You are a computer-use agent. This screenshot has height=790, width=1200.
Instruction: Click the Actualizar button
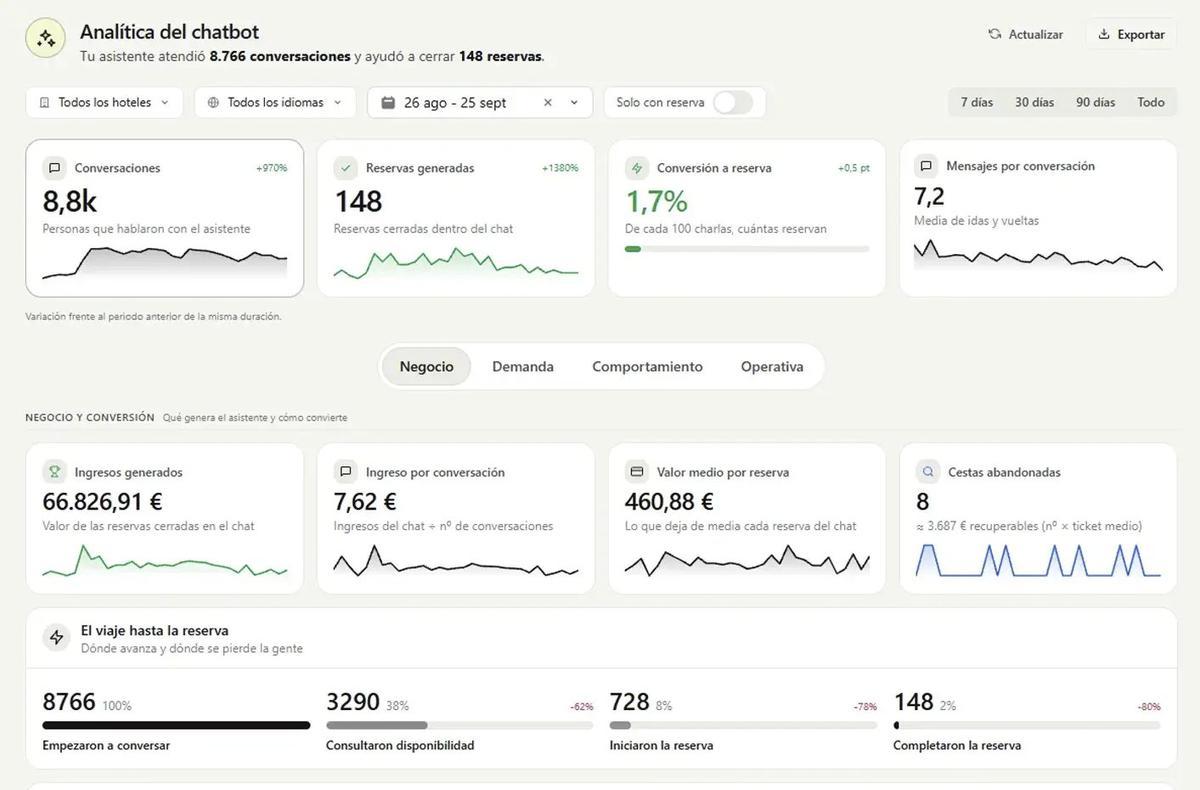1025,34
